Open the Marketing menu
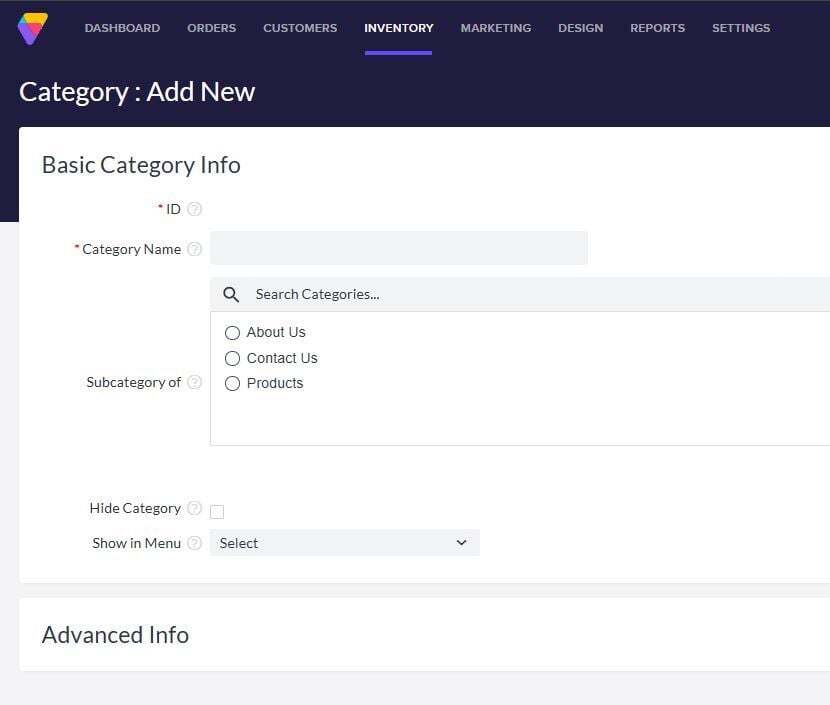The width and height of the screenshot is (830, 705). click(x=495, y=28)
